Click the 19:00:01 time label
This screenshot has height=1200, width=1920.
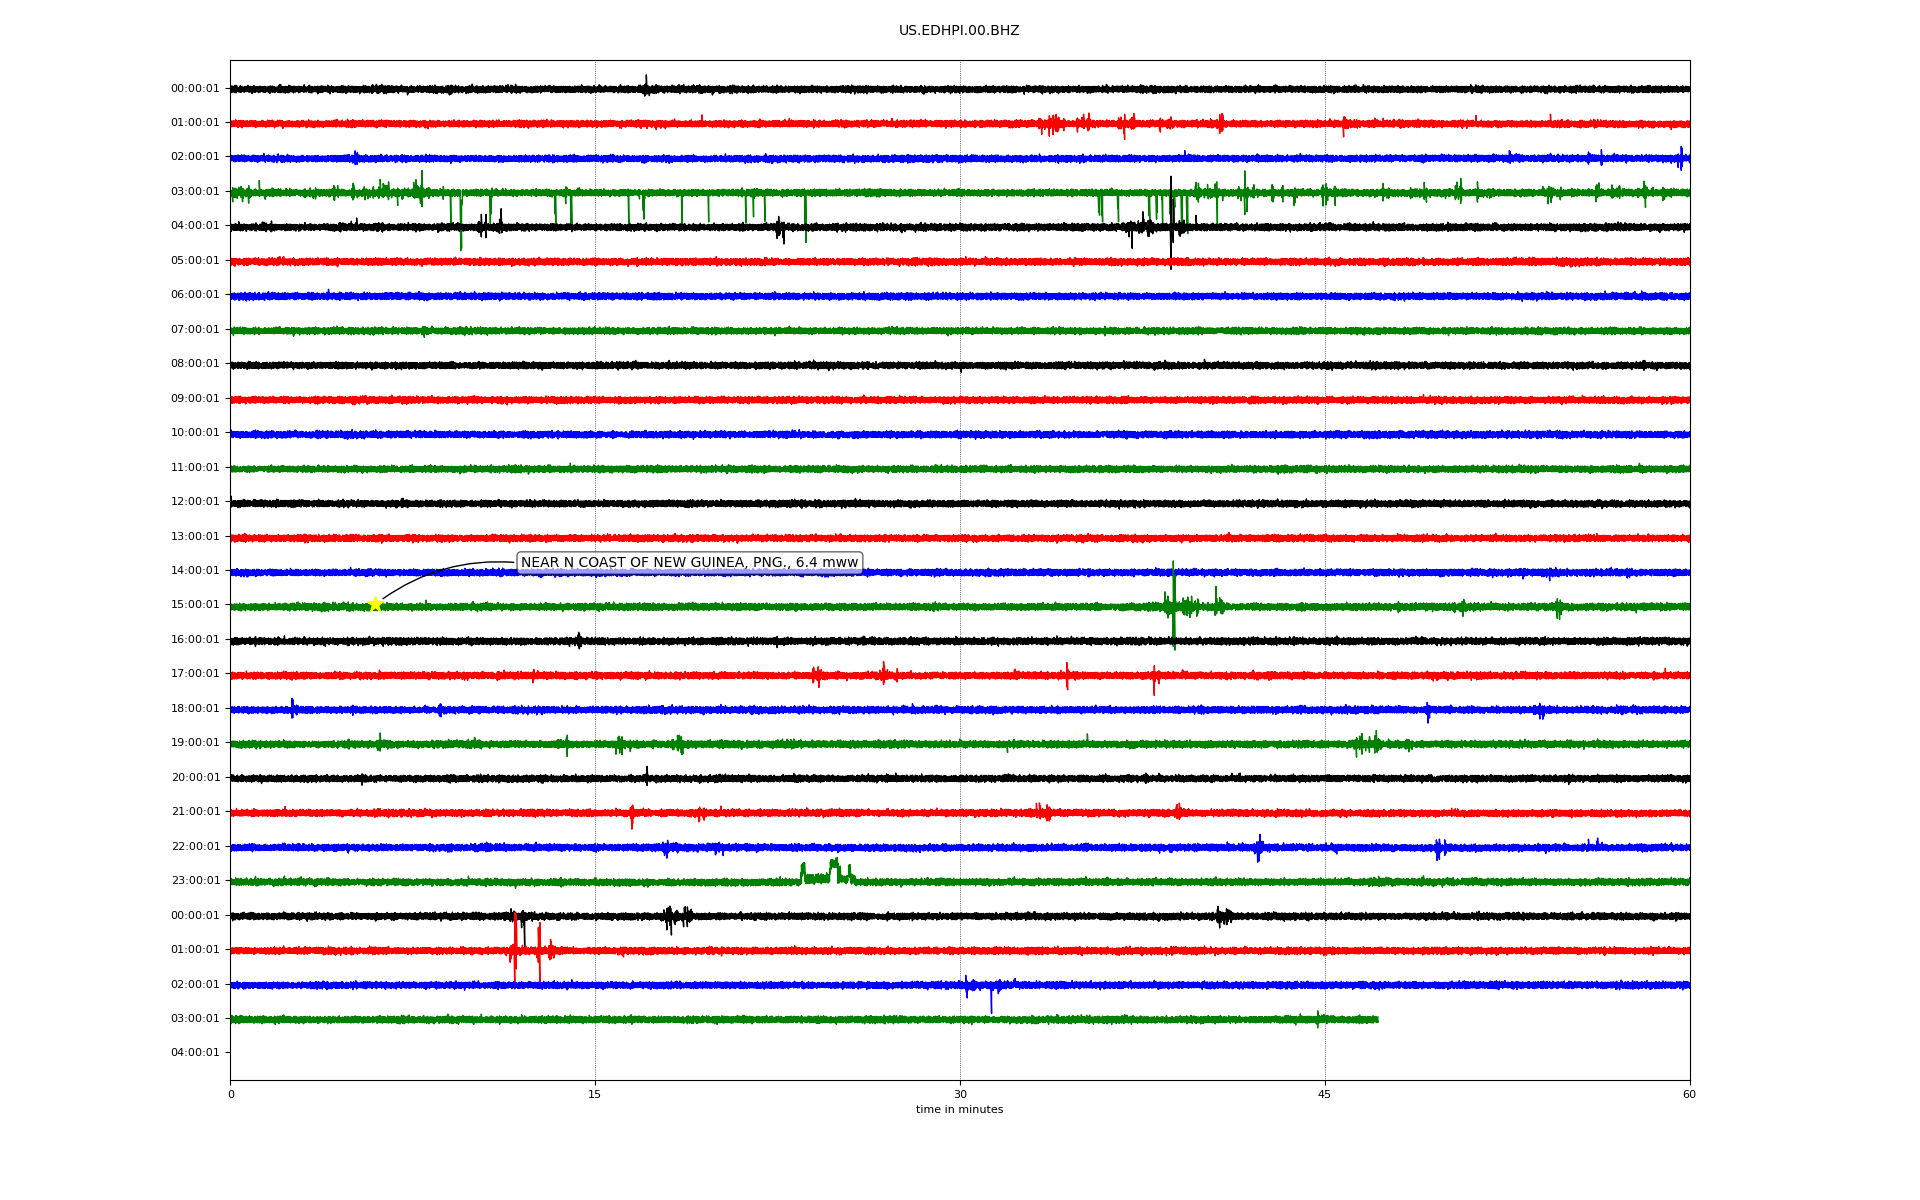tap(195, 743)
